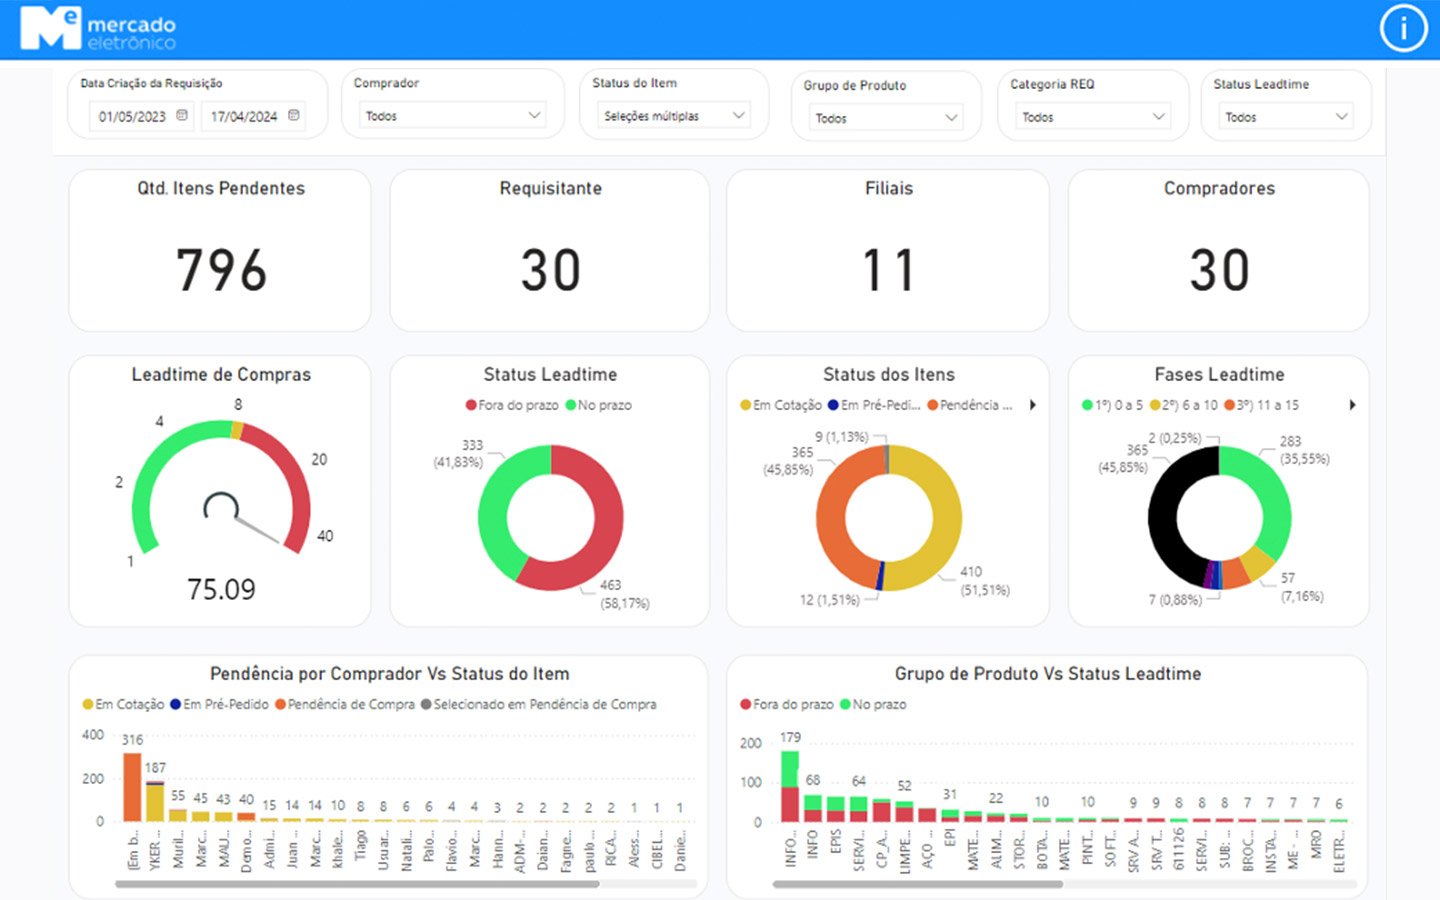The height and width of the screenshot is (900, 1440).
Task: Toggle Em Pré-Pedido legend in Pendência por Comprador
Action: [x=225, y=704]
